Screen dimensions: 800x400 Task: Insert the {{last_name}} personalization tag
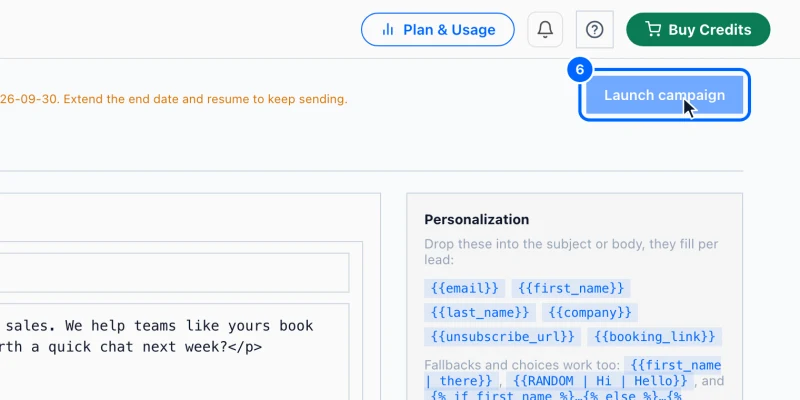click(x=480, y=312)
